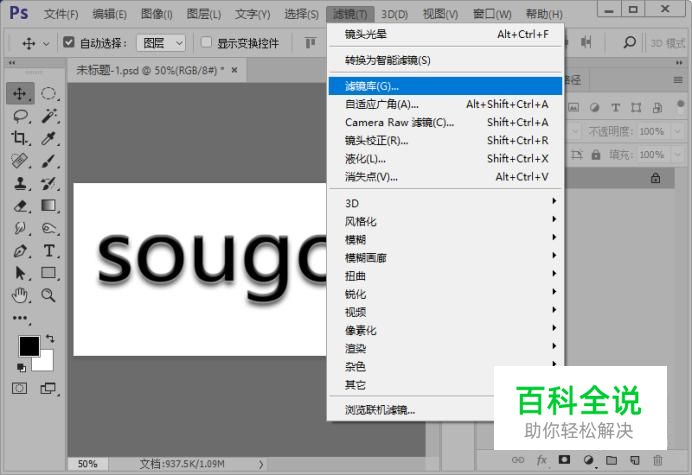Select the Healing Brush tool
692x475 pixels.
20,160
